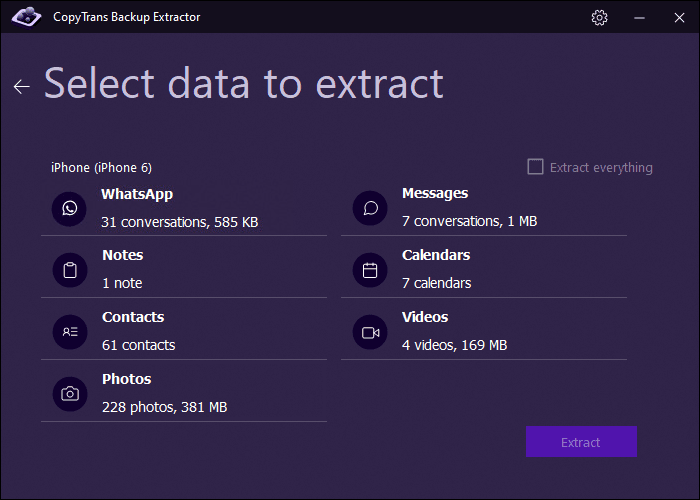
Task: Open settings with the gear icon
Action: click(599, 17)
